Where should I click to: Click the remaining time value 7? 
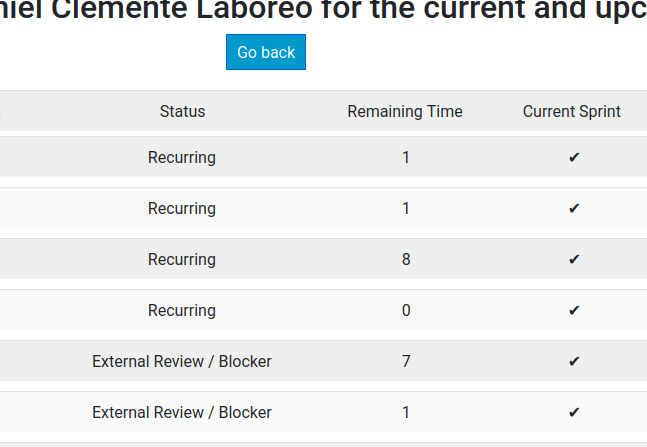(x=406, y=361)
